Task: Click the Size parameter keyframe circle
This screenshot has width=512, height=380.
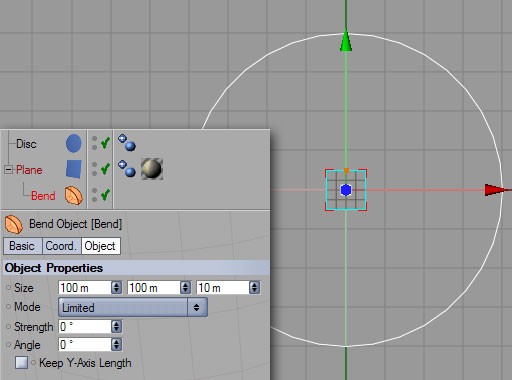Action: [9, 288]
